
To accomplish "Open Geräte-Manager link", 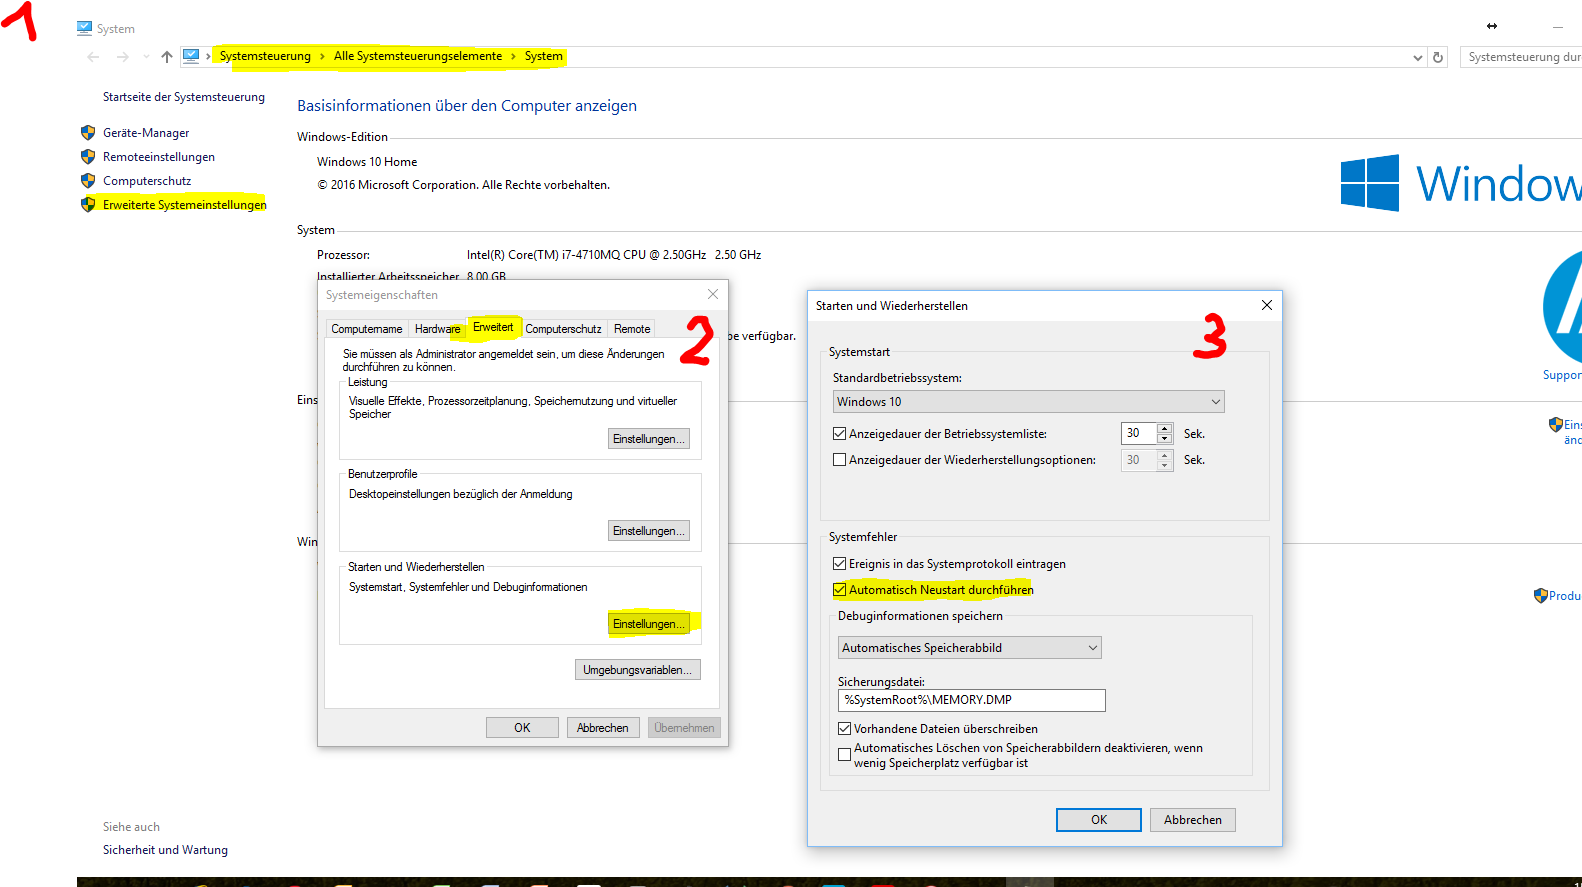I will tap(146, 133).
